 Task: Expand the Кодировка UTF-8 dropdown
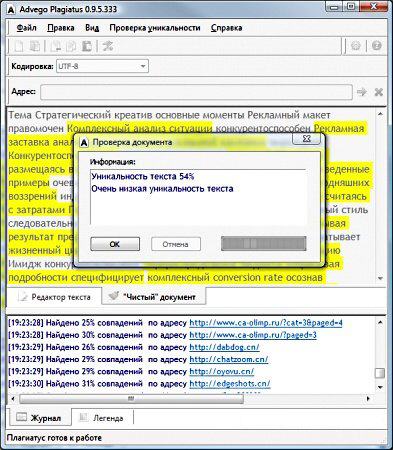click(x=143, y=66)
